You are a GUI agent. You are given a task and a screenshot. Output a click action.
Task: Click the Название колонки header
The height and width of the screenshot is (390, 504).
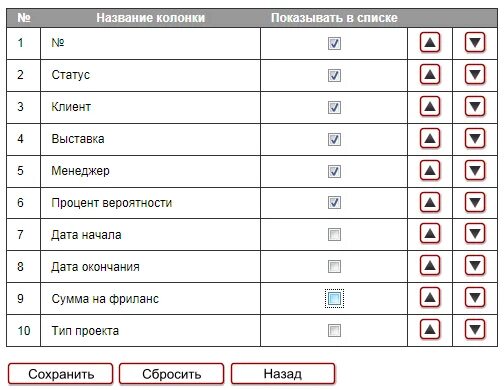[150, 18]
